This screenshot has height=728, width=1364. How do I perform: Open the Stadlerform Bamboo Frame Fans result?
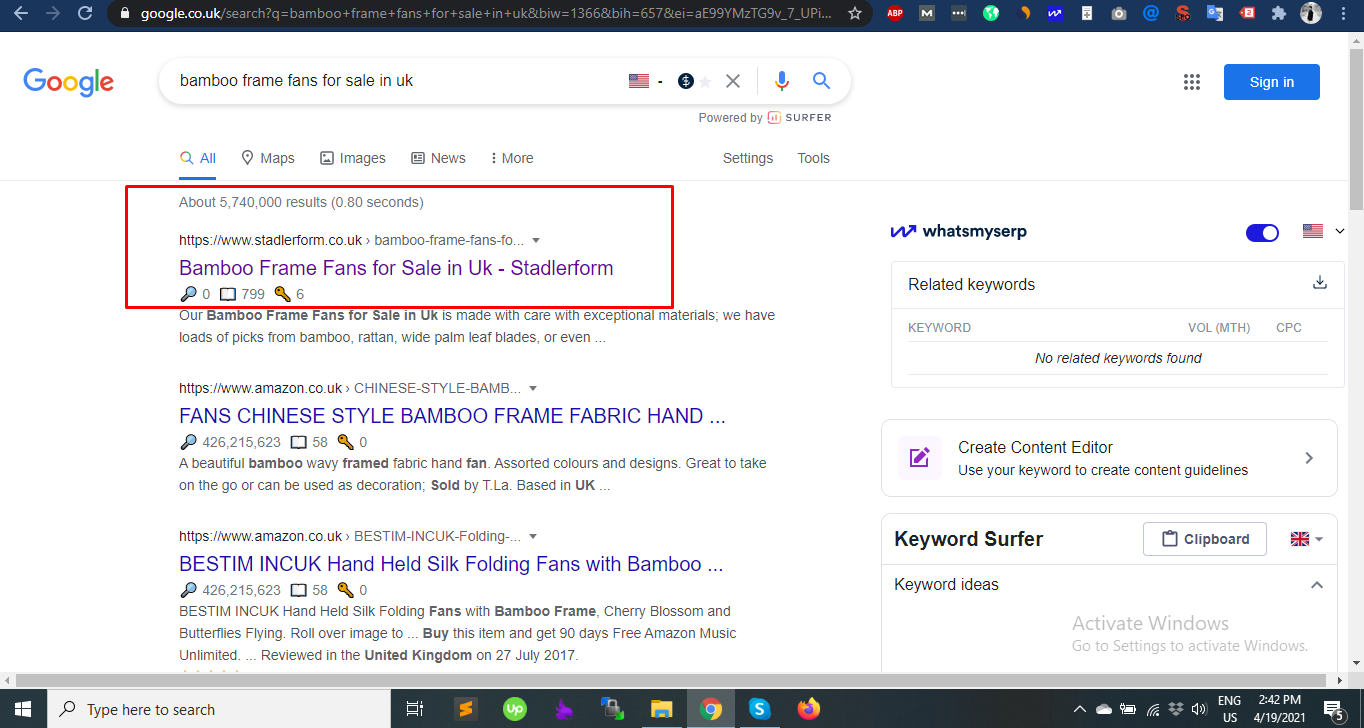pos(396,268)
